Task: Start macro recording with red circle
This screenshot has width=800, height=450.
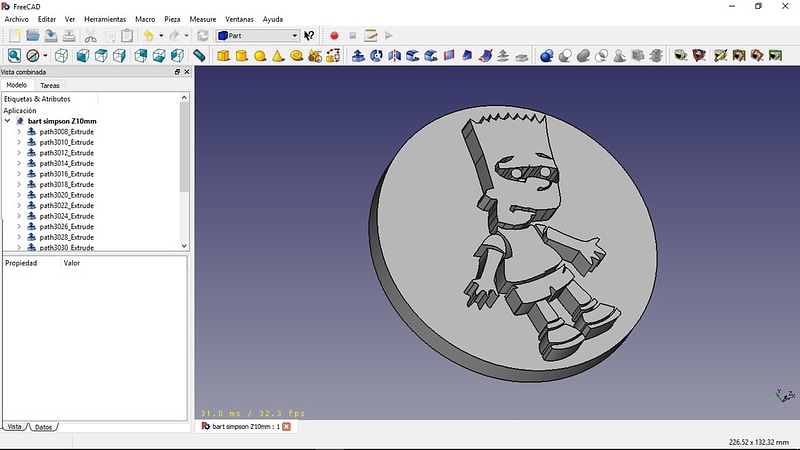Action: pyautogui.click(x=334, y=36)
